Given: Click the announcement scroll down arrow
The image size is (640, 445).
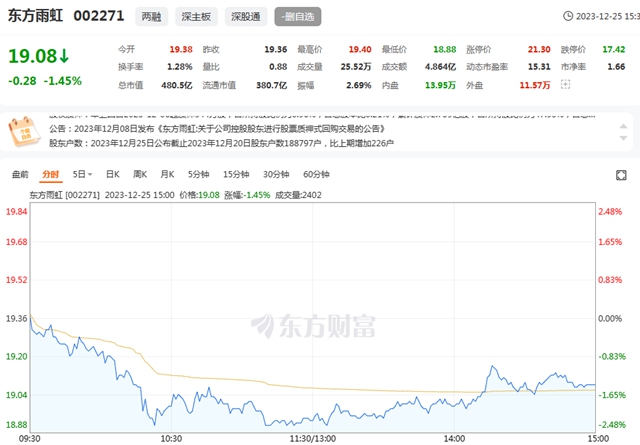Looking at the screenshot, I should (623, 138).
